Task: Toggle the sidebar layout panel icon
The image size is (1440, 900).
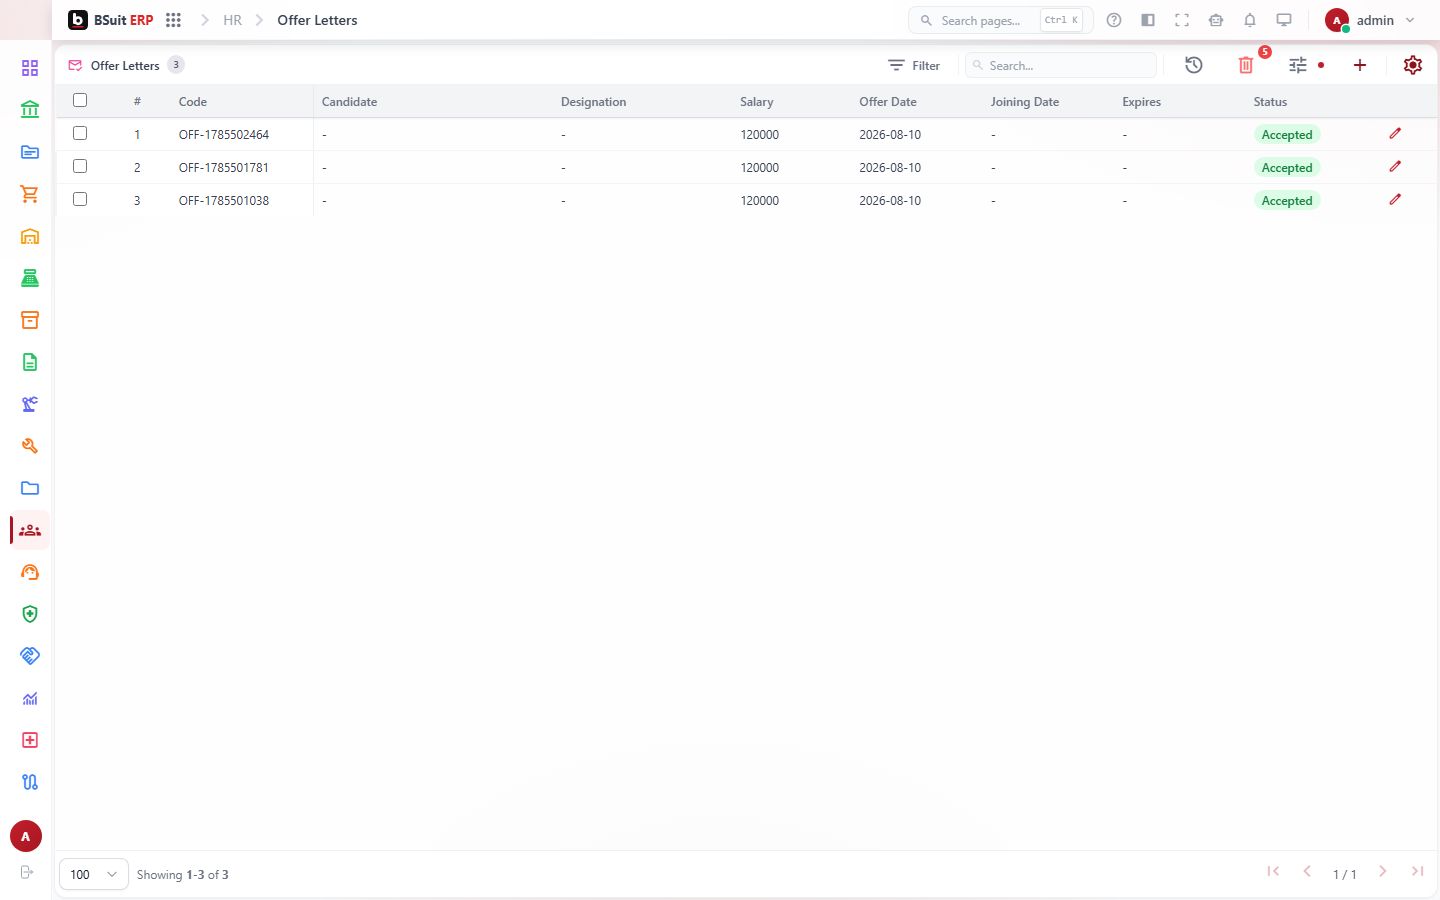Action: point(1148,20)
